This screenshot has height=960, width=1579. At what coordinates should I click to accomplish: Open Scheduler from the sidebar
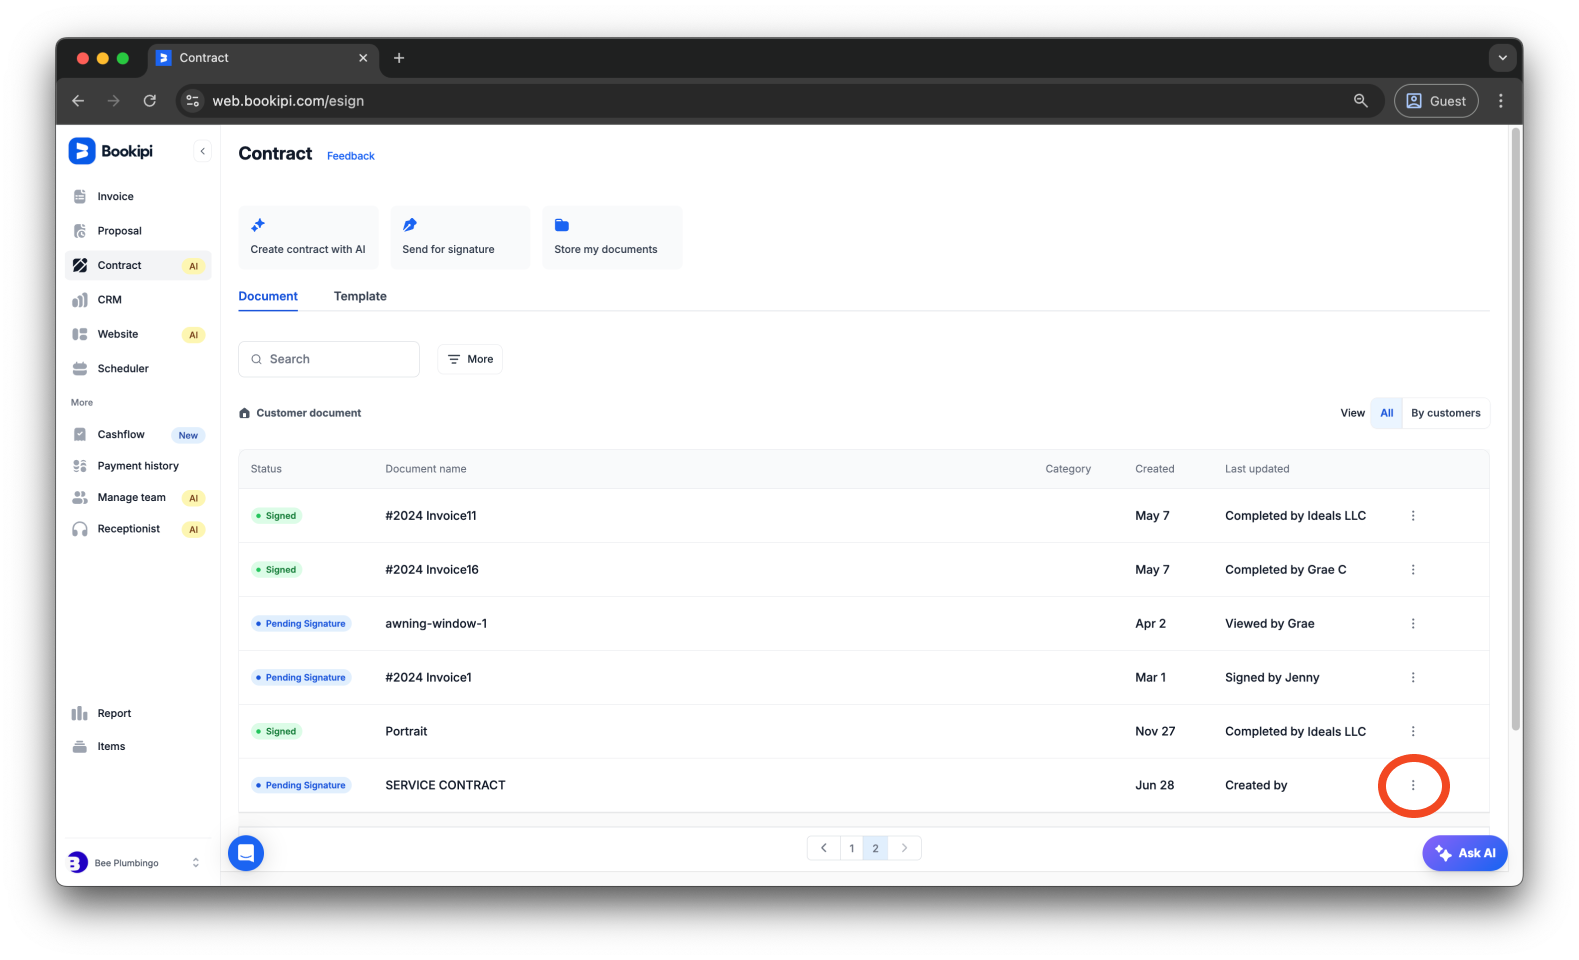(122, 369)
